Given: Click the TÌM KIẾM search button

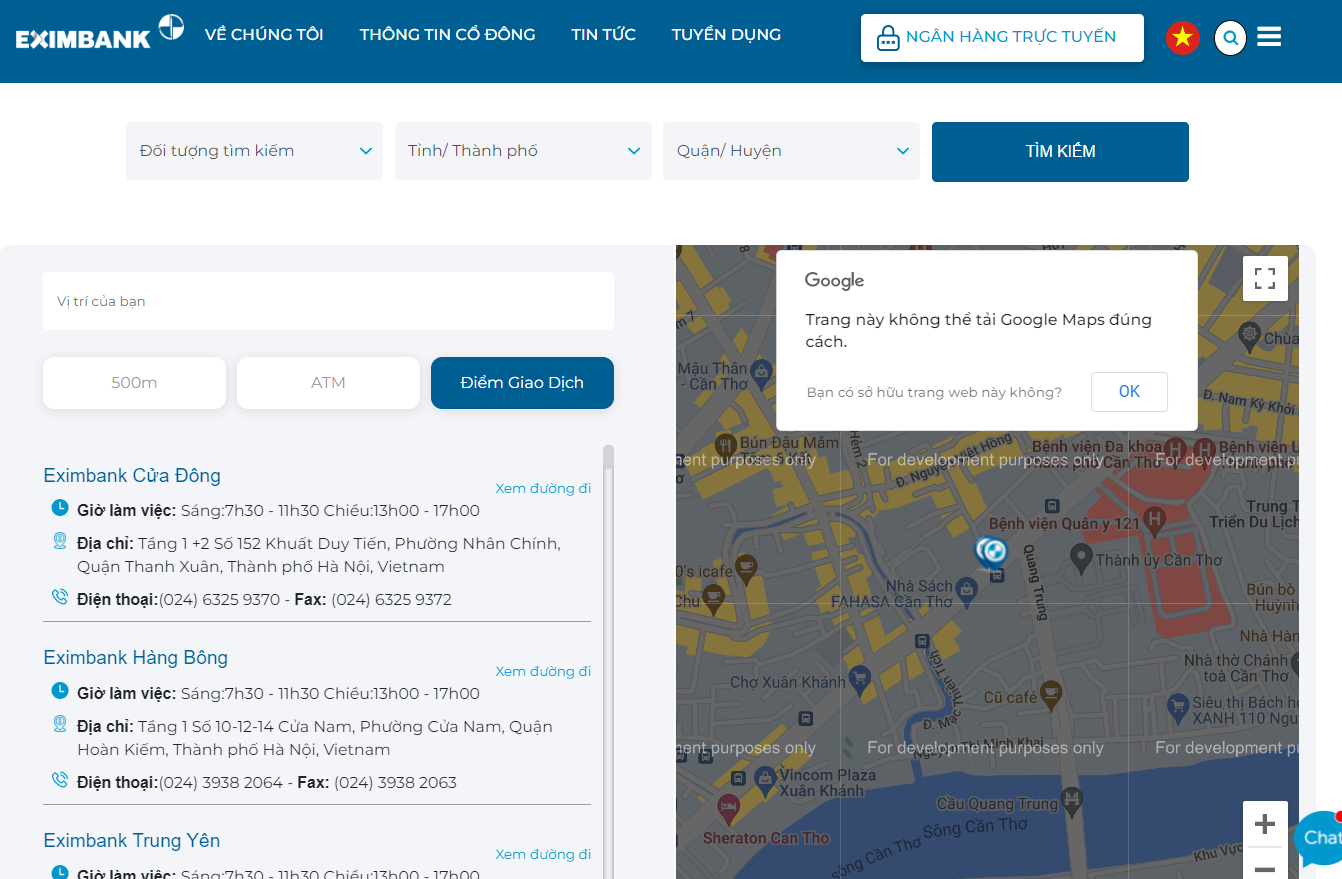Looking at the screenshot, I should [x=1060, y=152].
